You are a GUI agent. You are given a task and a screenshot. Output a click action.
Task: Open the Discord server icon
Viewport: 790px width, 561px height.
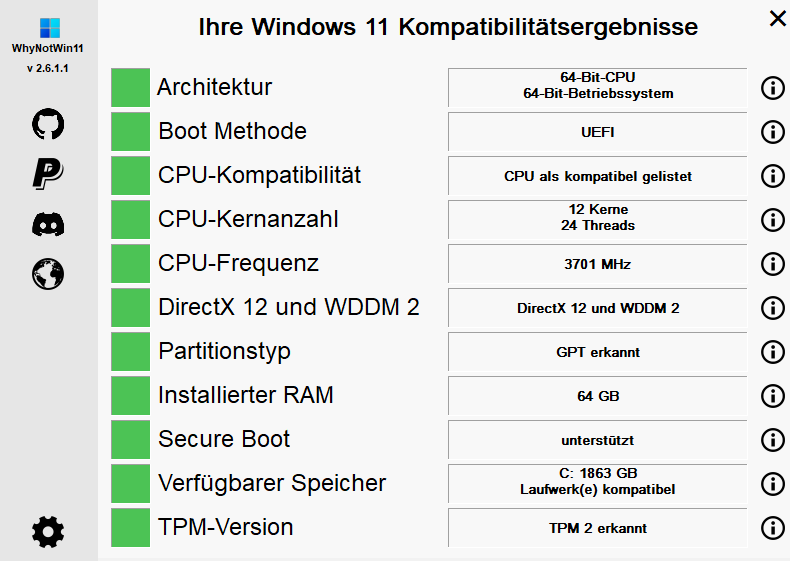click(x=48, y=224)
